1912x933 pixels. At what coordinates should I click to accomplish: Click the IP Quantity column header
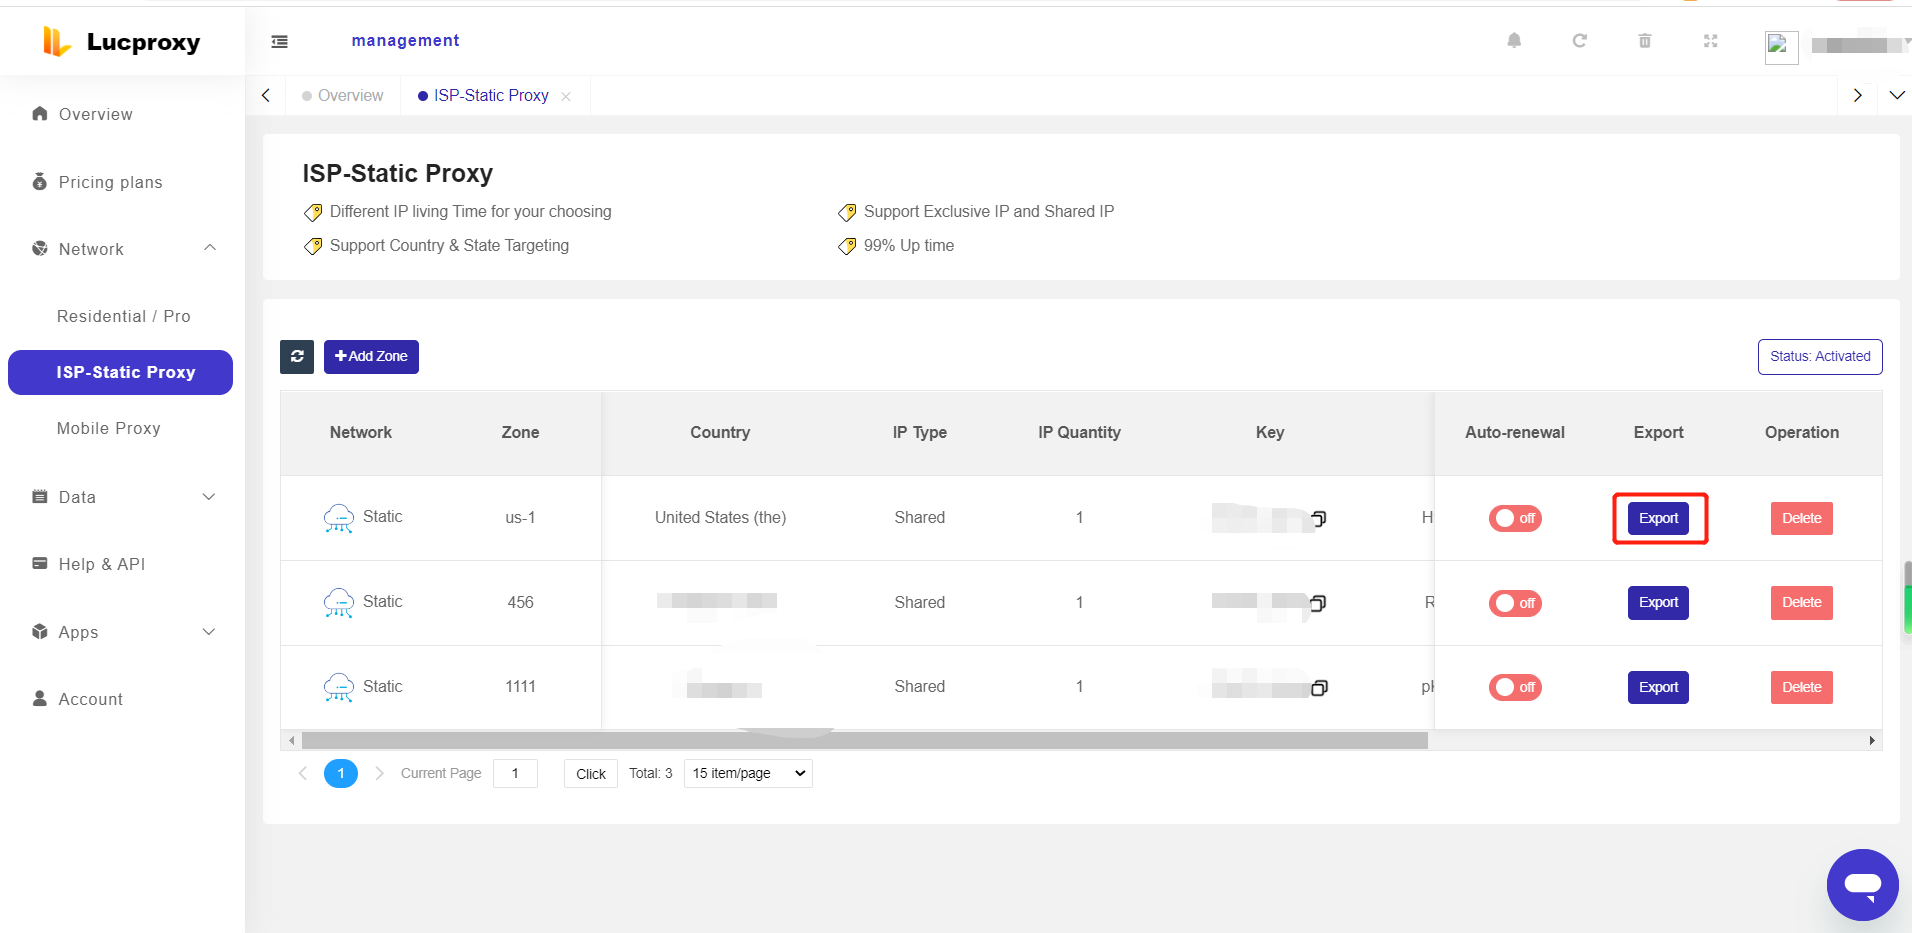point(1079,433)
